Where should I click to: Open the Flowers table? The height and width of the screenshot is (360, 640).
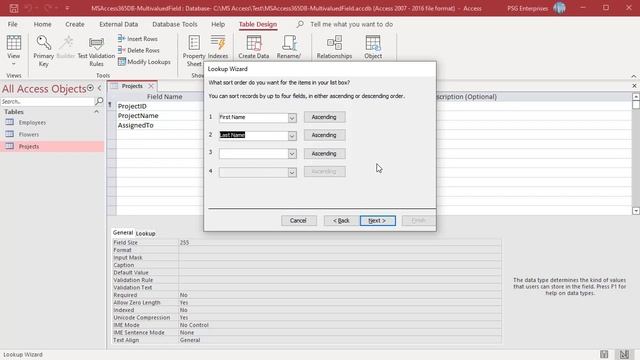point(29,134)
